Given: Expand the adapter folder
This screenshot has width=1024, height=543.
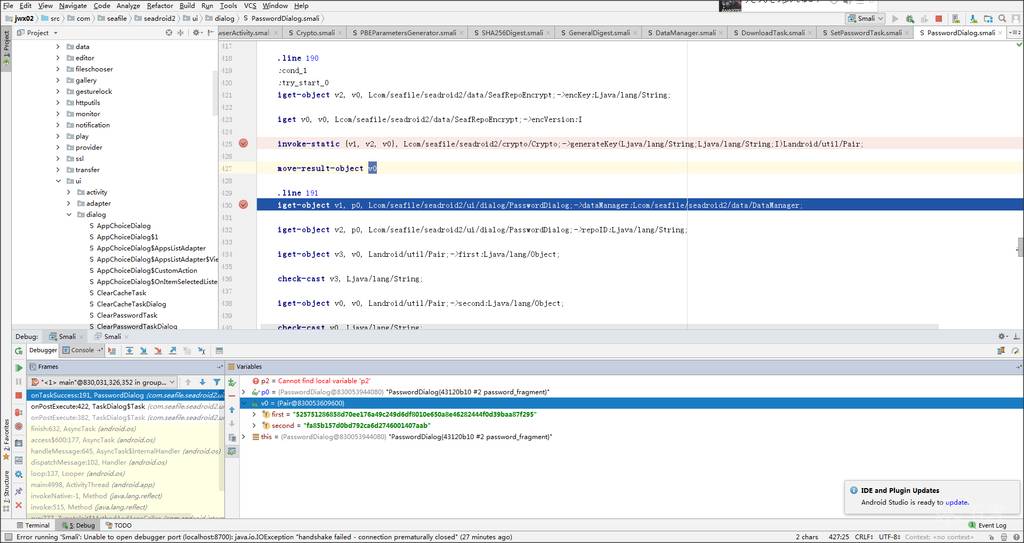Looking at the screenshot, I should click(x=69, y=203).
